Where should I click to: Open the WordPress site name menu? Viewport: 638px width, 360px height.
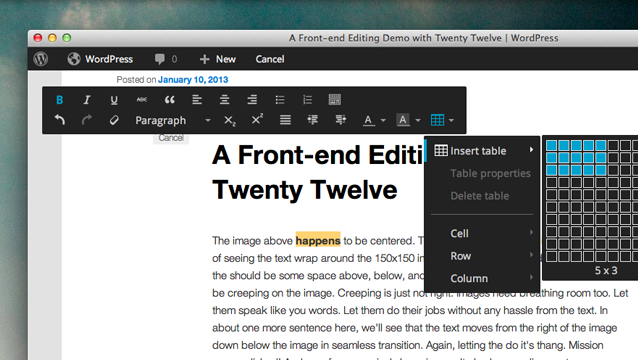click(x=100, y=59)
